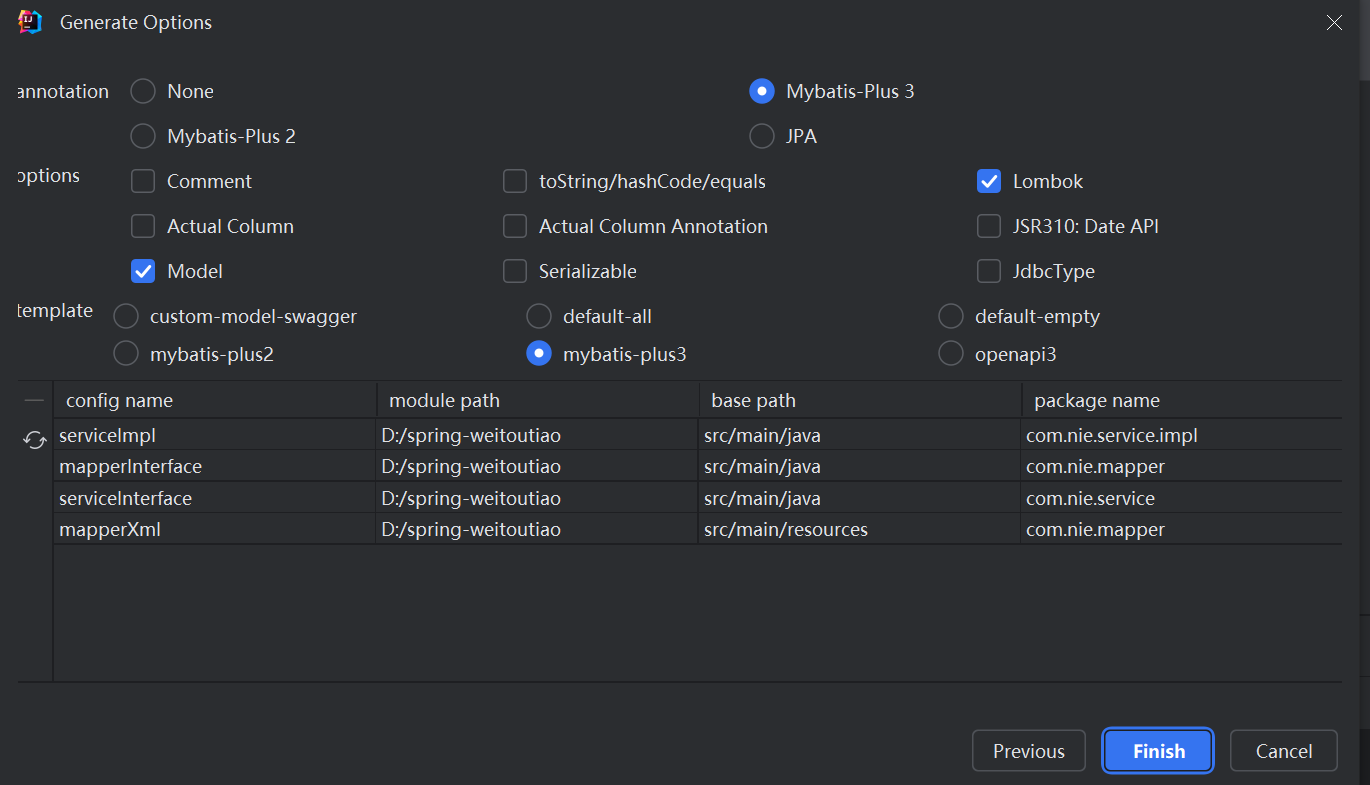Image resolution: width=1370 pixels, height=785 pixels.
Task: Close the Generate Options dialog
Action: pyautogui.click(x=1334, y=22)
